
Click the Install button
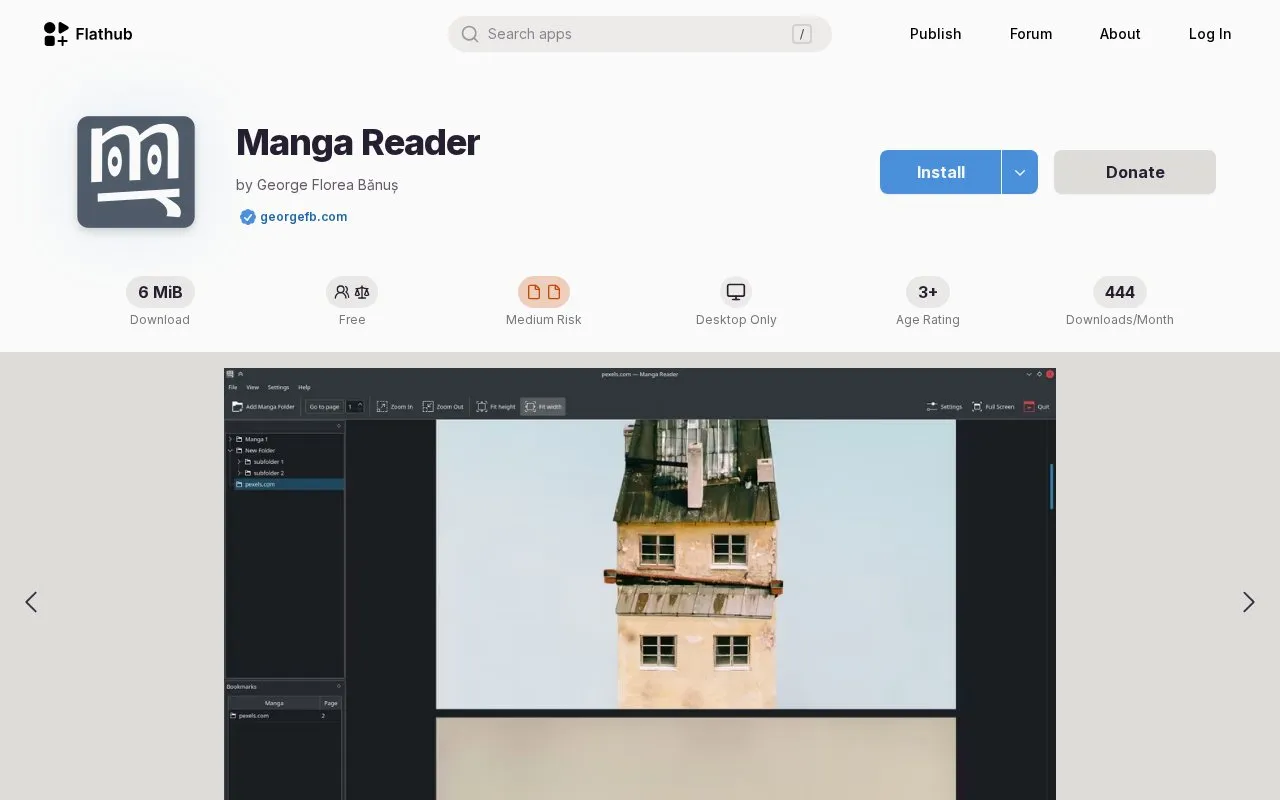pos(940,172)
